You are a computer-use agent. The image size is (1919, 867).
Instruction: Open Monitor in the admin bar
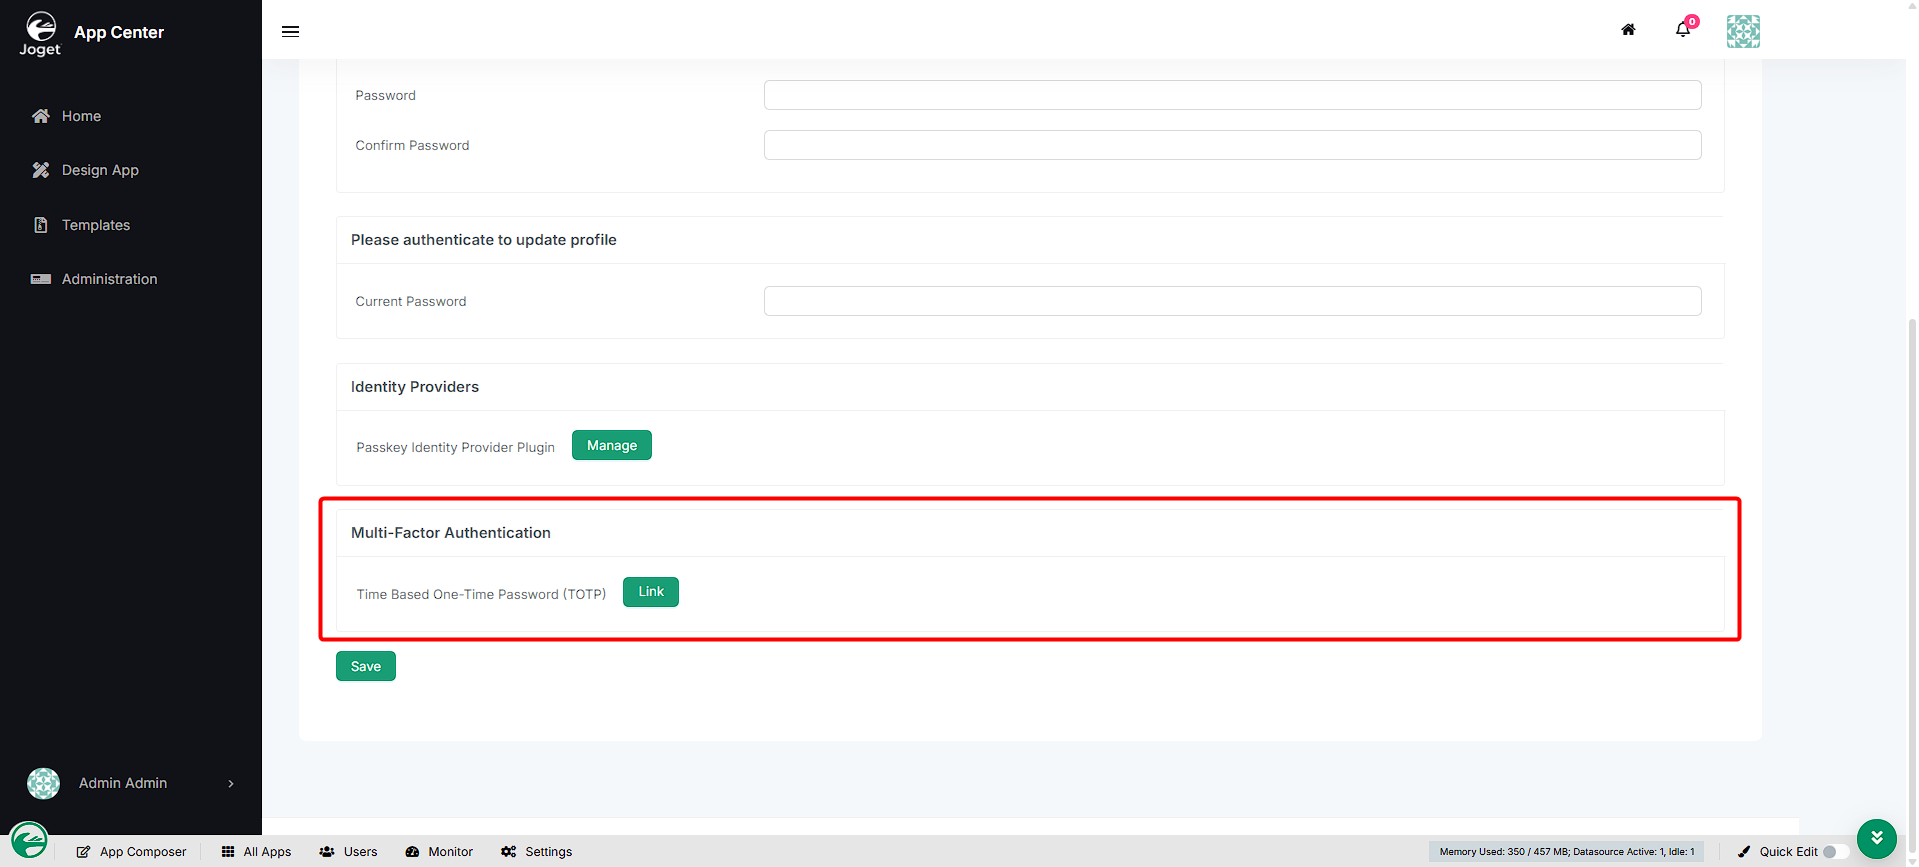pos(439,852)
